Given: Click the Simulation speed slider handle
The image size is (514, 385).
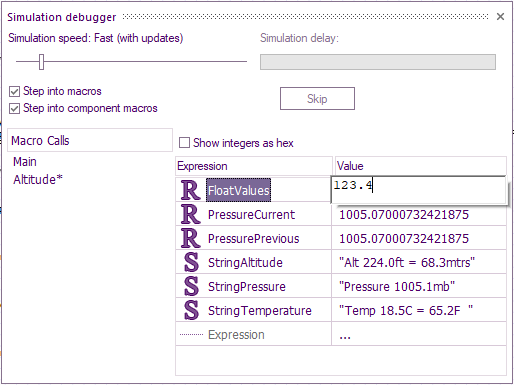Looking at the screenshot, I should click(x=41, y=62).
